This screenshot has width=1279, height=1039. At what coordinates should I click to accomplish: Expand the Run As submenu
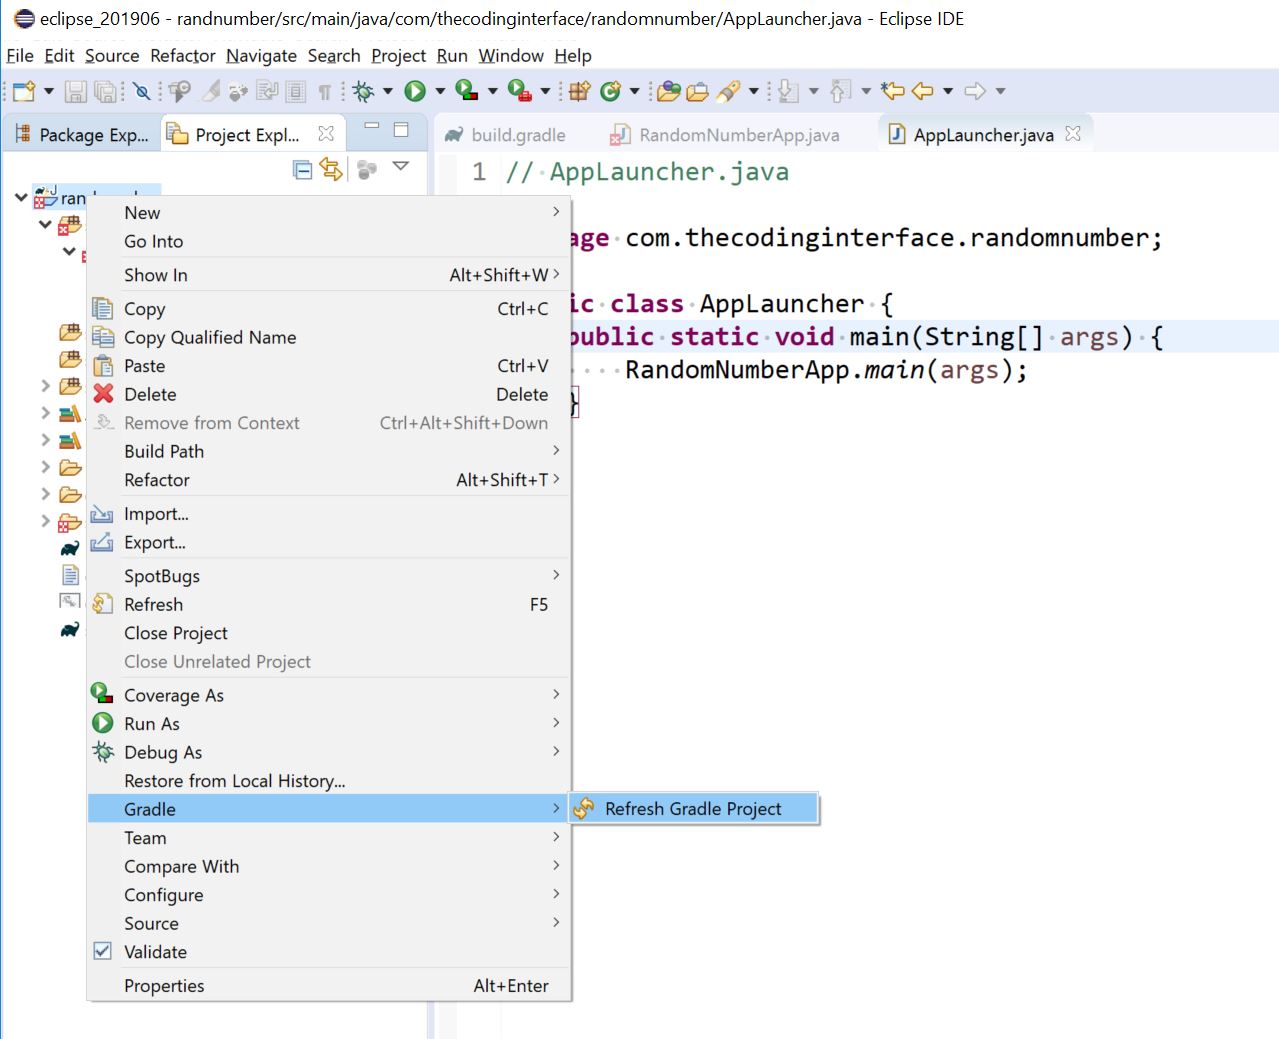pos(152,723)
